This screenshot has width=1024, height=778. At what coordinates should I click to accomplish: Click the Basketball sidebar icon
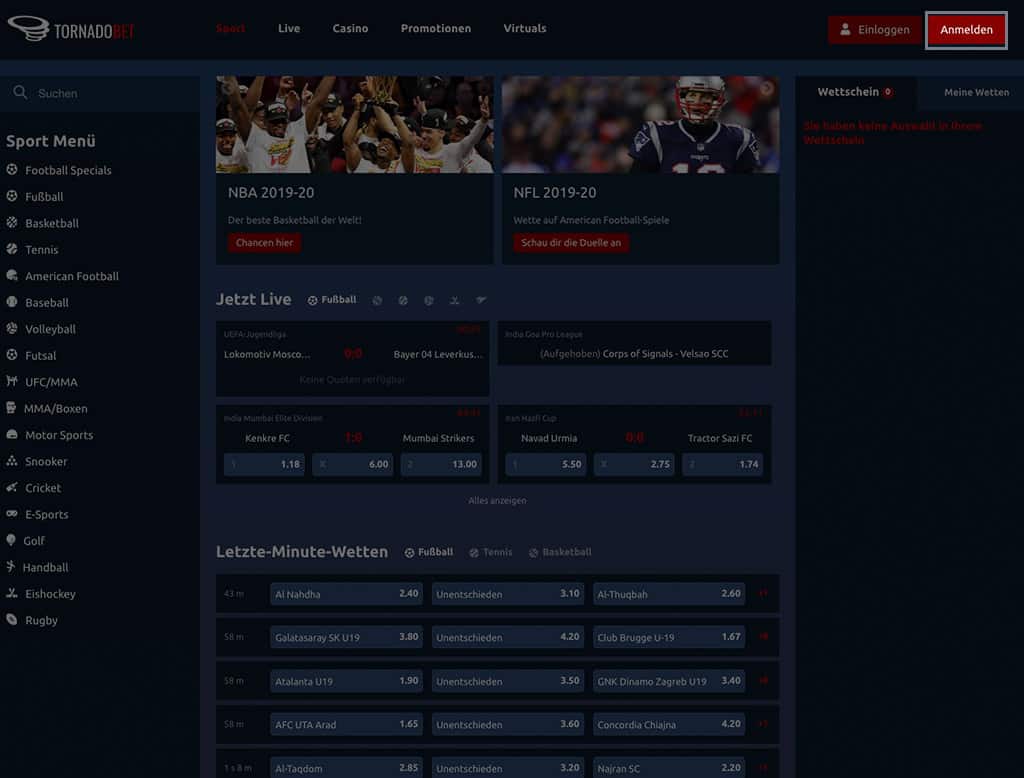click(12, 223)
